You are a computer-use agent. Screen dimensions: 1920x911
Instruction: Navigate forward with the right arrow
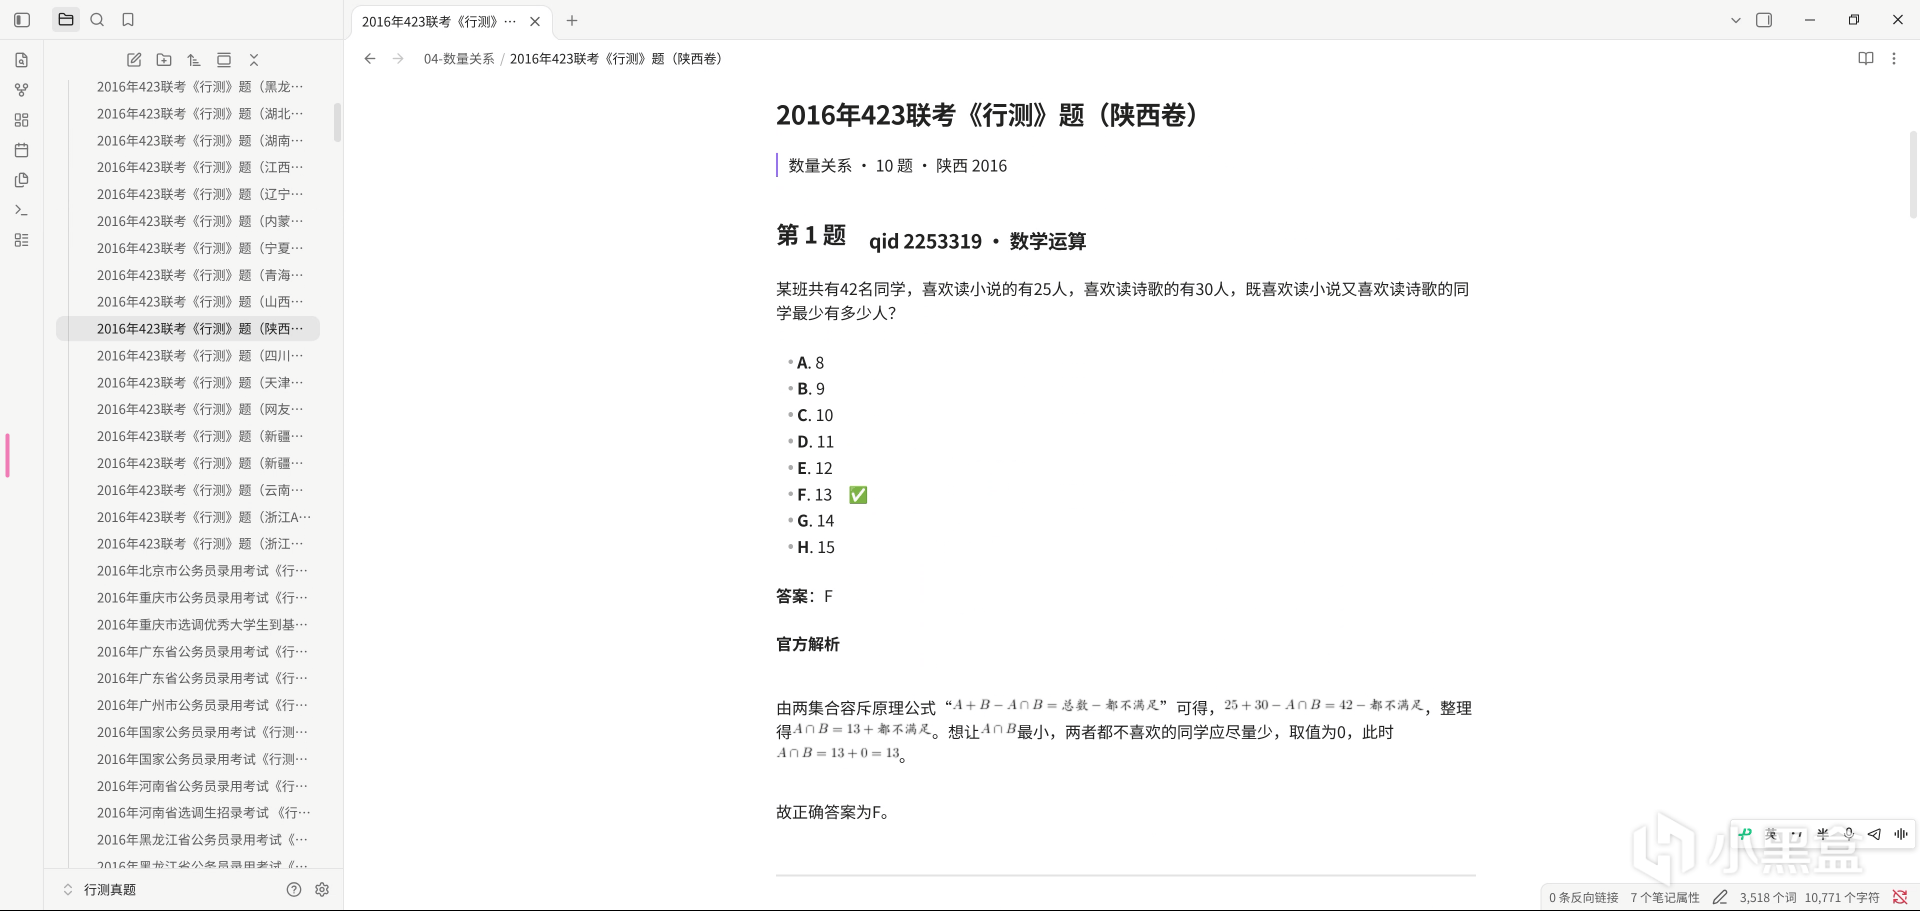398,59
